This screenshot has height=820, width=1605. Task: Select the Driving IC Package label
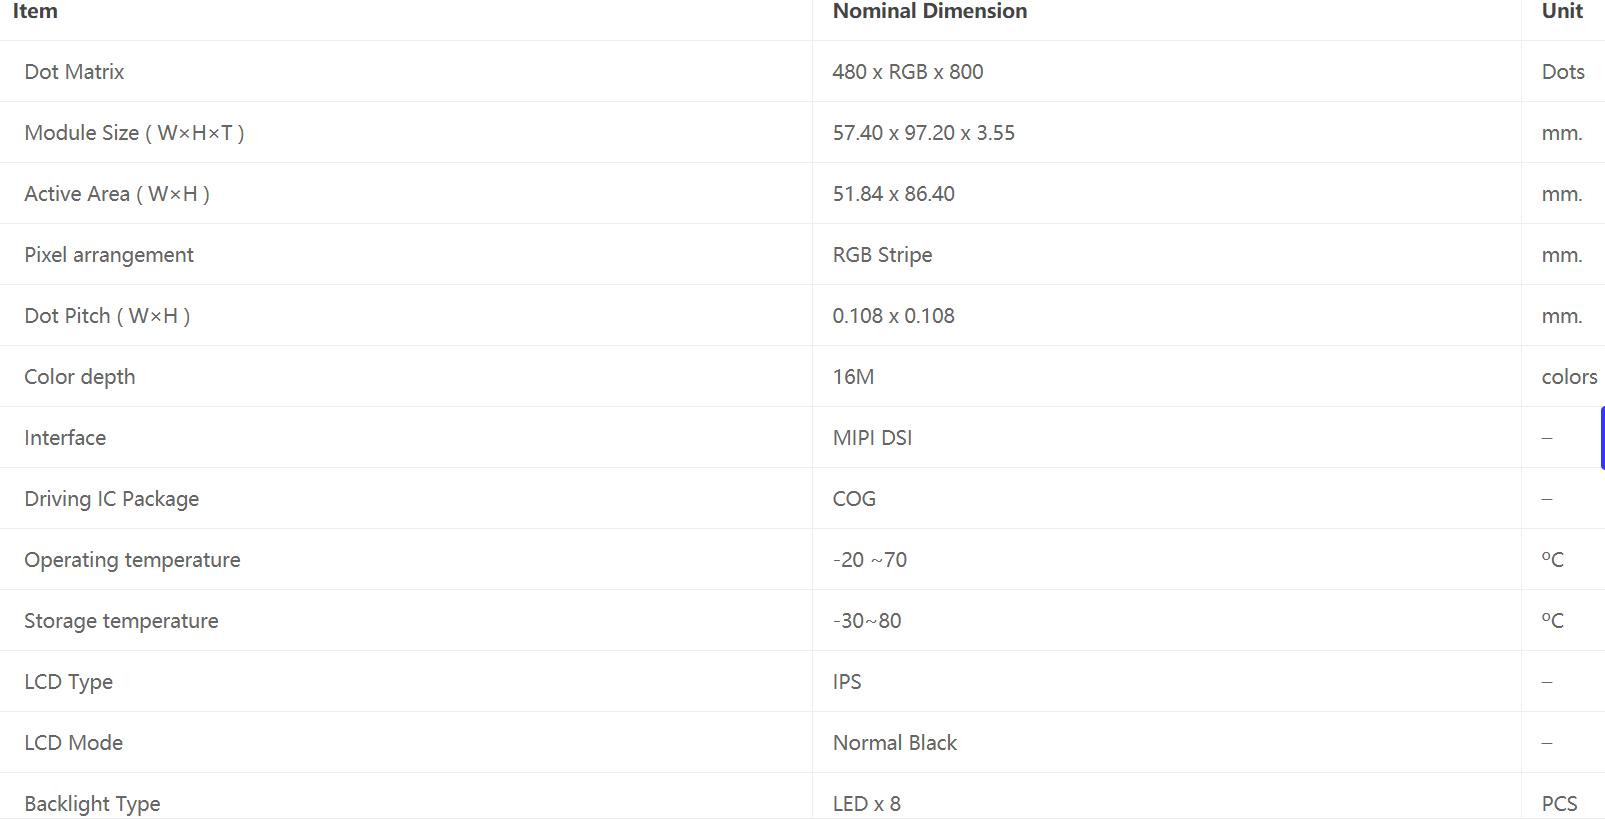pos(111,499)
